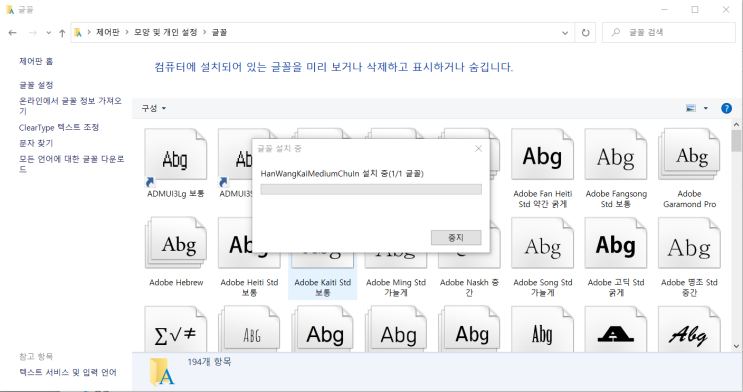Open ClearType 텍스트 조정 link
The image size is (743, 392).
pyautogui.click(x=59, y=128)
